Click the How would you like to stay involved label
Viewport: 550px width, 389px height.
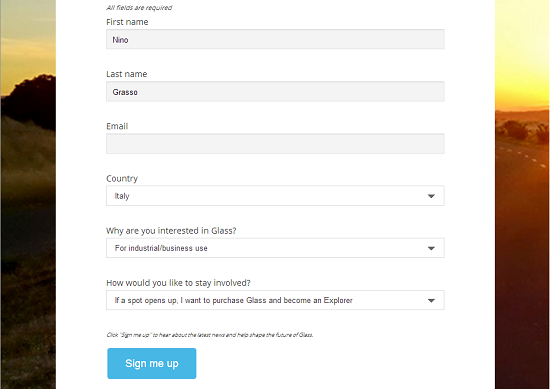pos(178,283)
